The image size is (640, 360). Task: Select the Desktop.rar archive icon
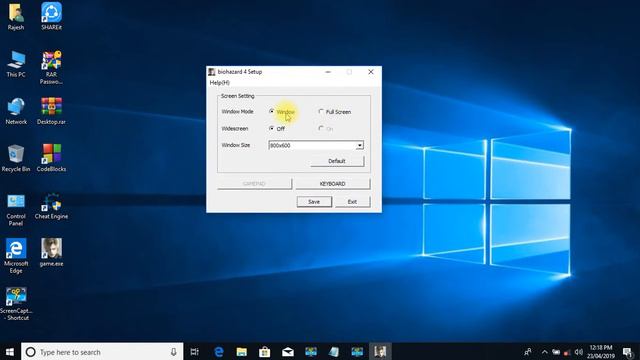point(51,111)
